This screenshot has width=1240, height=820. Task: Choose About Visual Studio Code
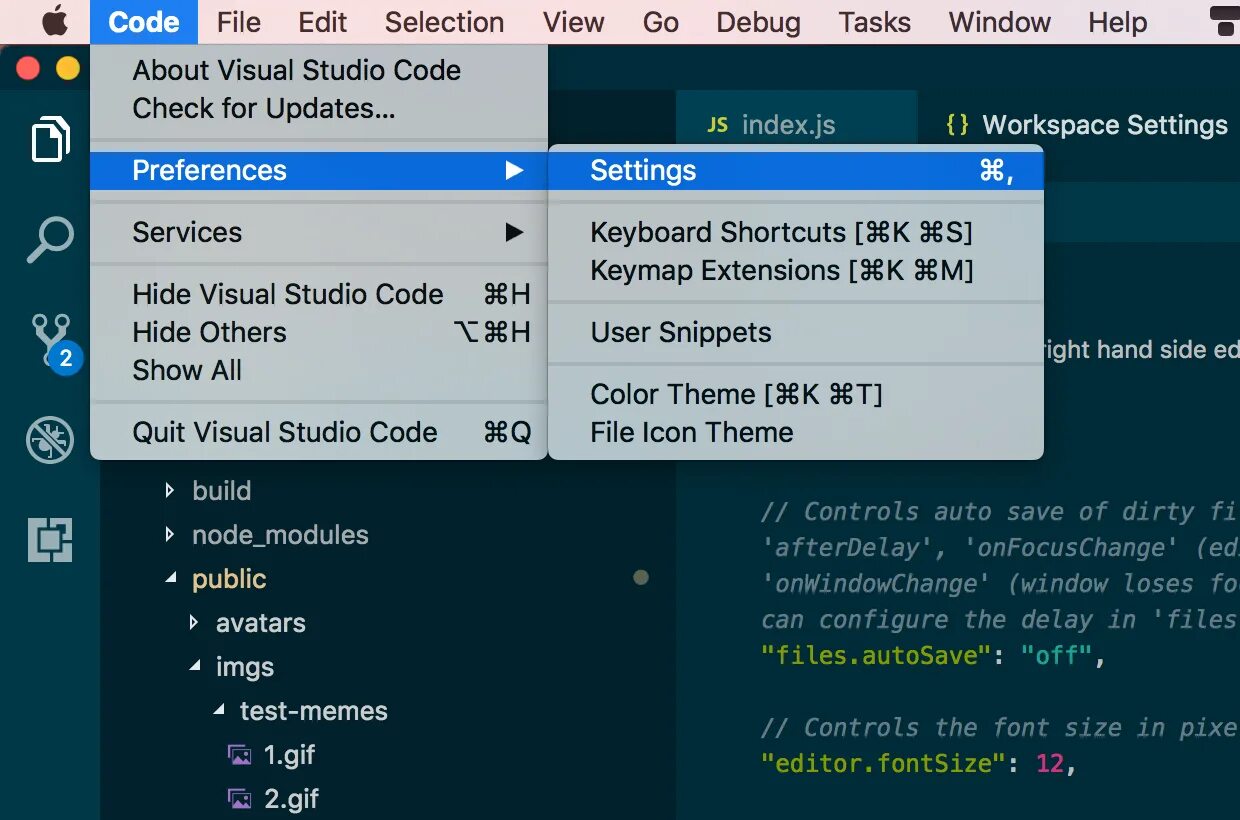point(319,70)
